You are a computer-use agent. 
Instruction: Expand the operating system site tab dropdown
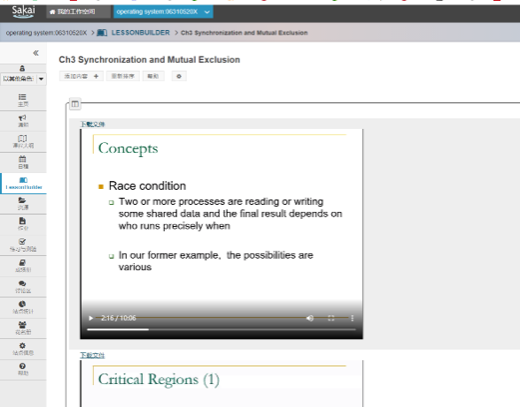(x=207, y=12)
